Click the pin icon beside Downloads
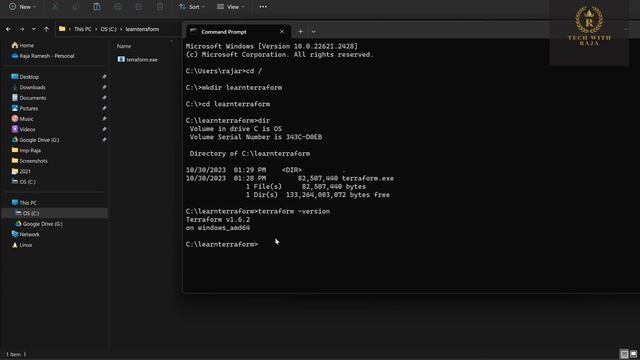The image size is (640, 360). [104, 87]
